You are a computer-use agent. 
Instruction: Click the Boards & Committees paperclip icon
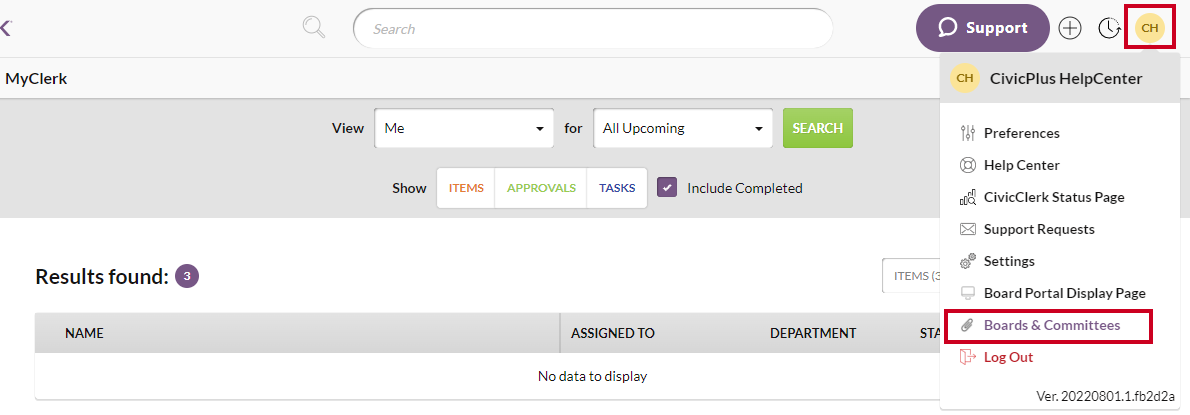(x=968, y=325)
